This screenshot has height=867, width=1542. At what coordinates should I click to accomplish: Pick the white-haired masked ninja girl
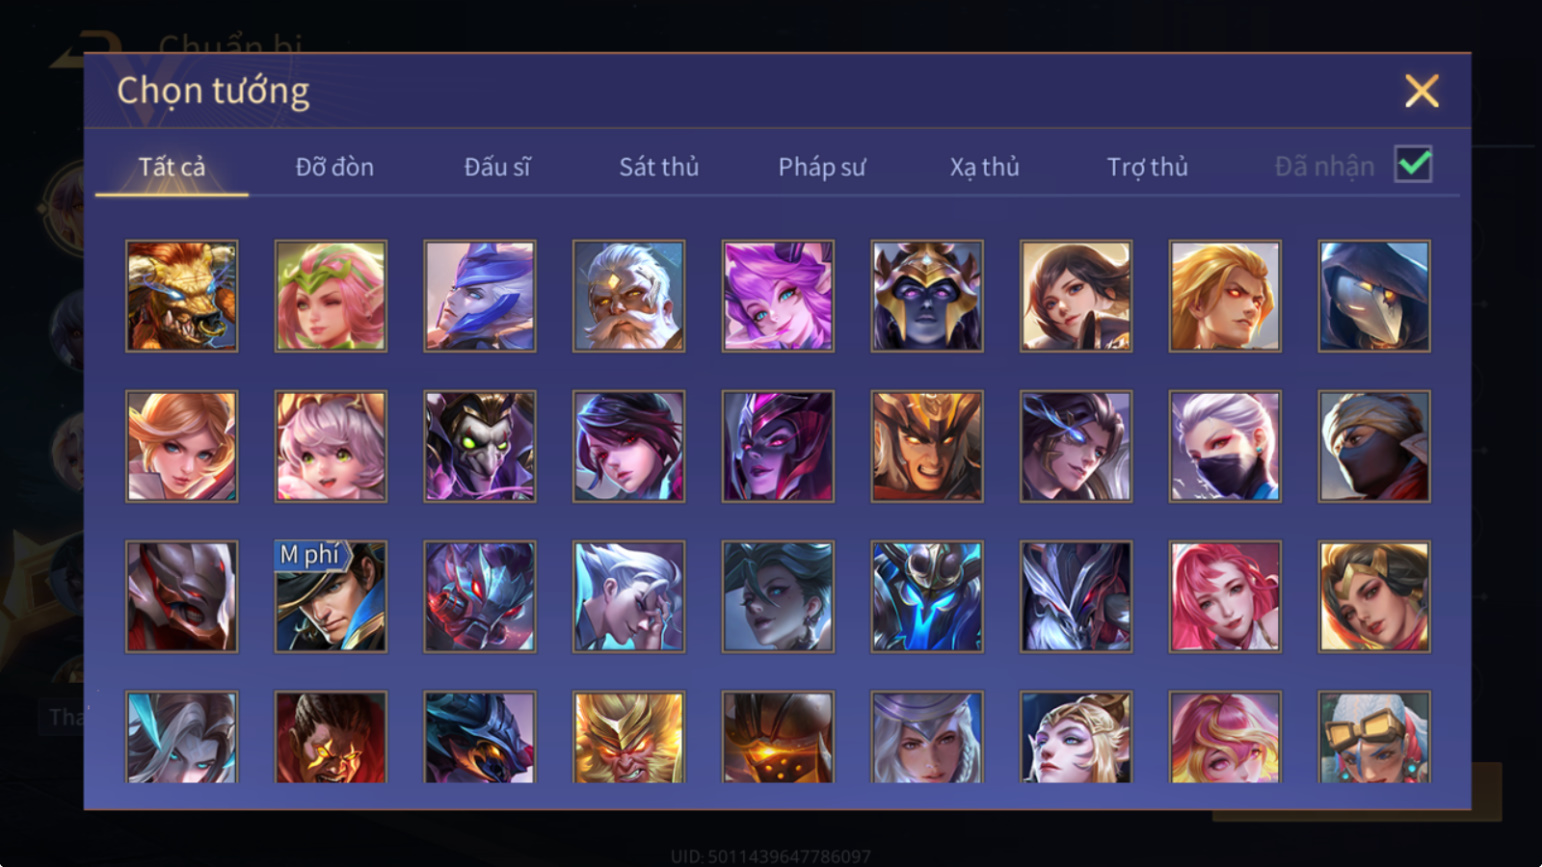pyautogui.click(x=1225, y=446)
